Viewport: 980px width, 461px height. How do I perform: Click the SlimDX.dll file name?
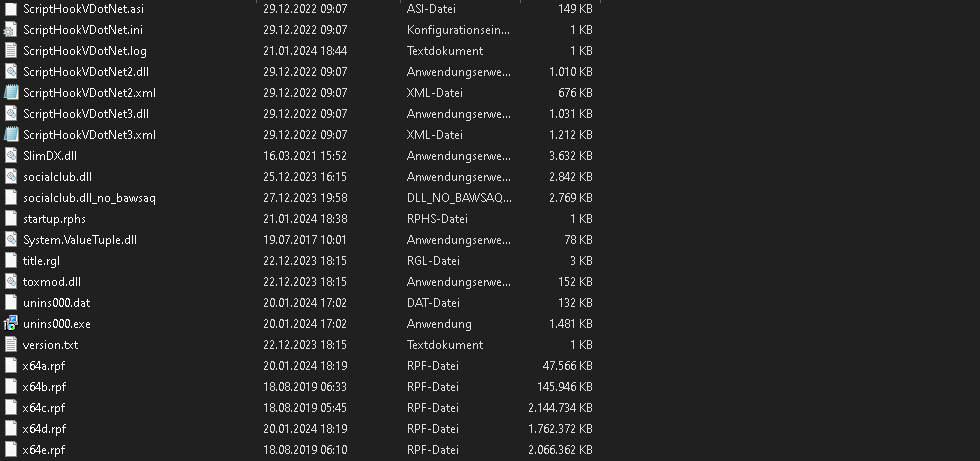(49, 155)
